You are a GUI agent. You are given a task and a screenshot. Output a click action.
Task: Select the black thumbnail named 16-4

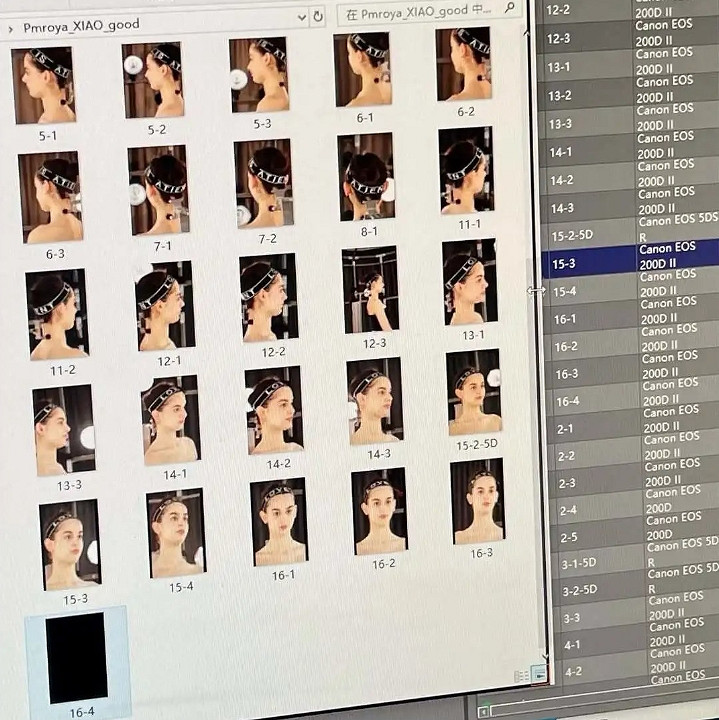point(77,657)
